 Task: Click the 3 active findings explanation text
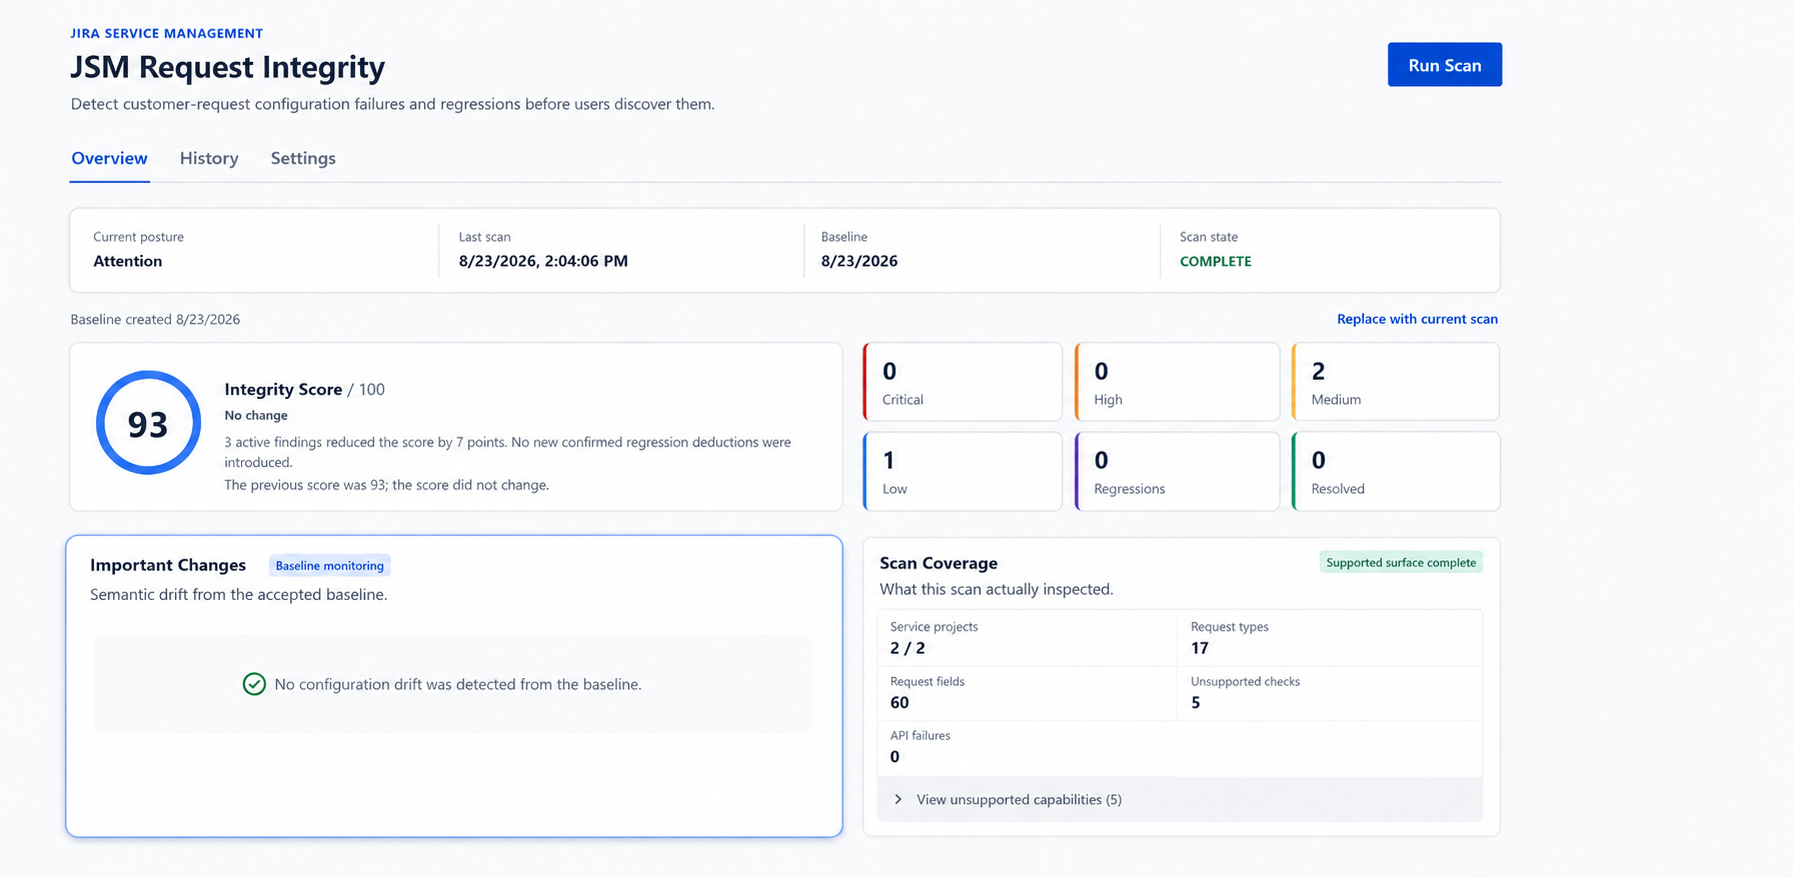click(507, 452)
